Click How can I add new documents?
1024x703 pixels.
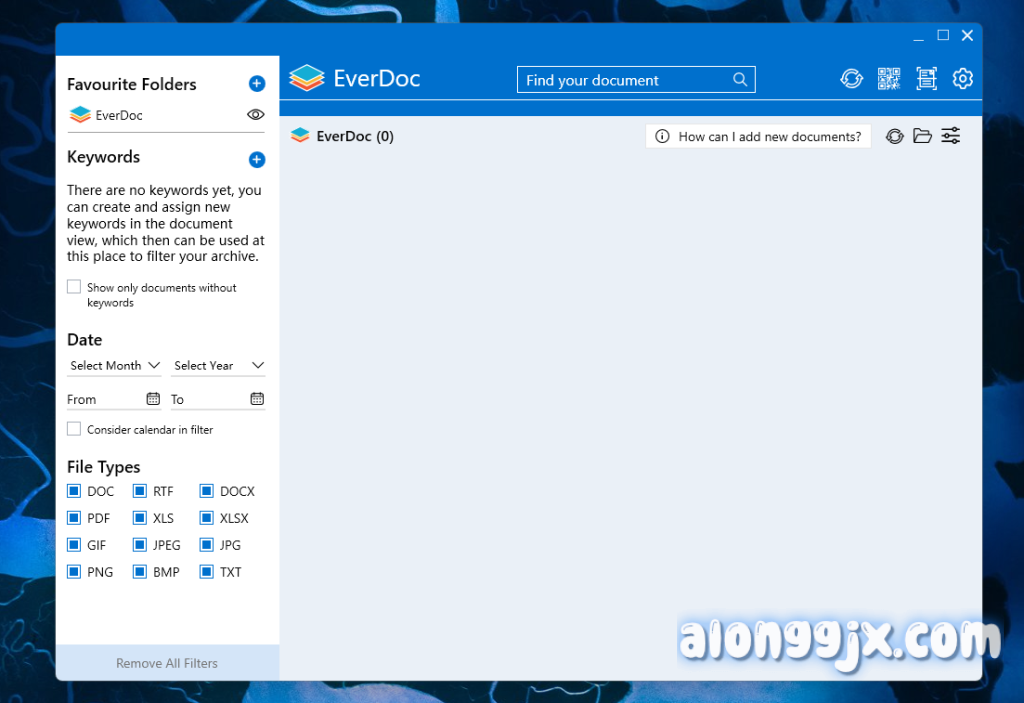pos(758,137)
